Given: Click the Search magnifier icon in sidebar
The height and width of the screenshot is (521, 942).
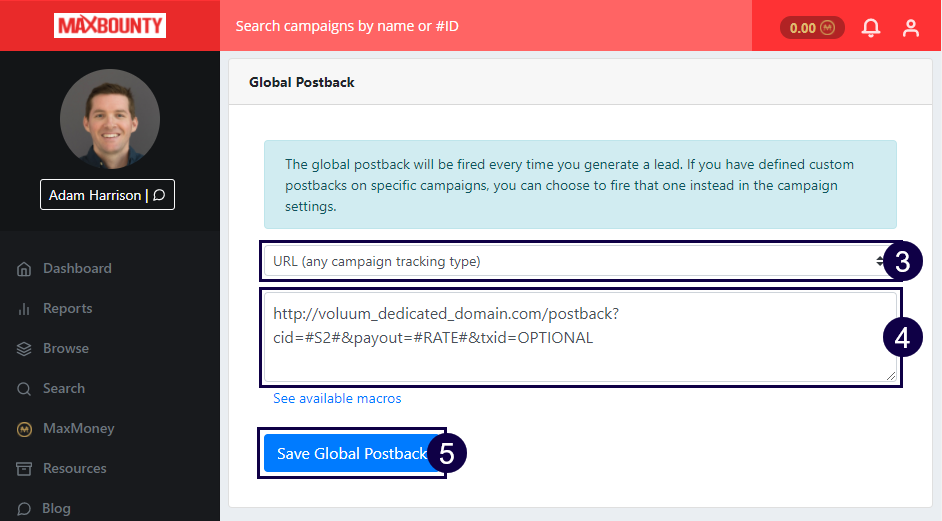Looking at the screenshot, I should 24,389.
